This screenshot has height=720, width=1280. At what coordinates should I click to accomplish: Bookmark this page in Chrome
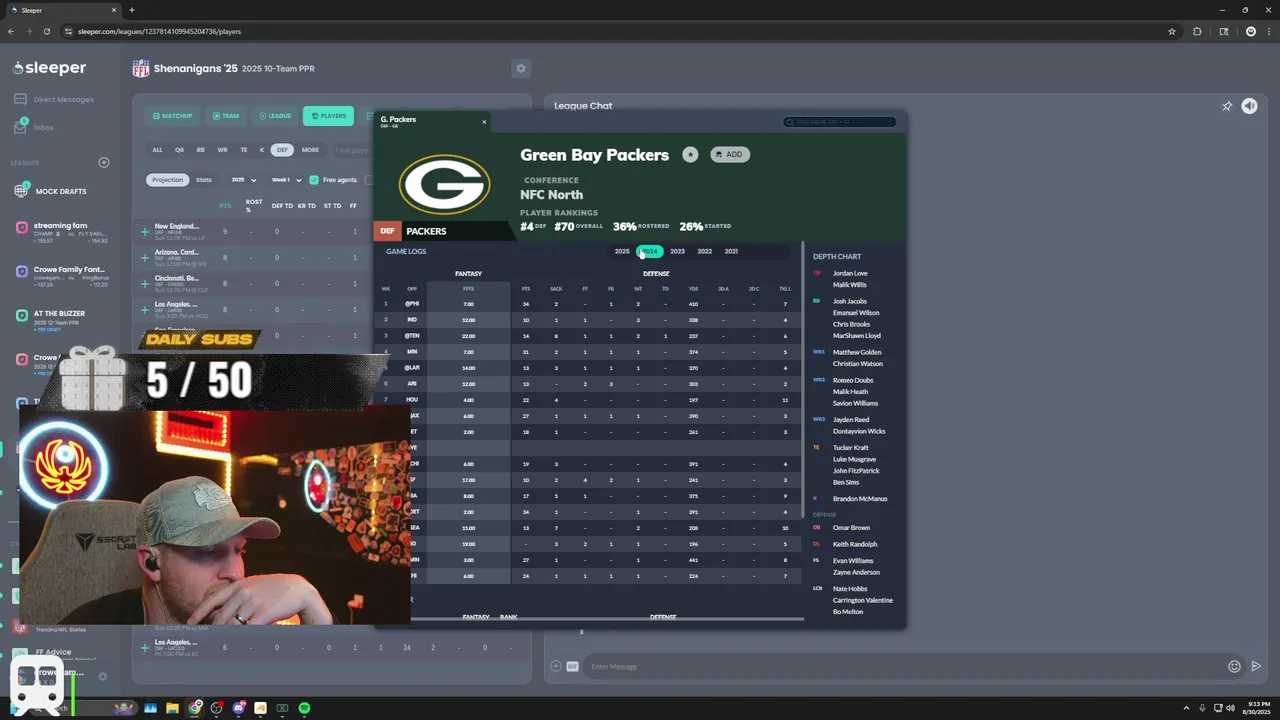pos(1171,31)
